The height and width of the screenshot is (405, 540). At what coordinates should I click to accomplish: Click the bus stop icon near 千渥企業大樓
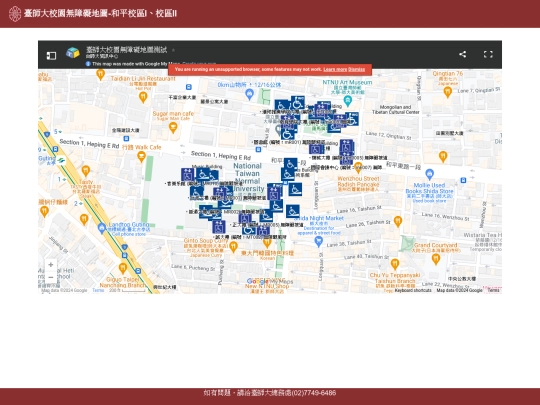(x=188, y=87)
